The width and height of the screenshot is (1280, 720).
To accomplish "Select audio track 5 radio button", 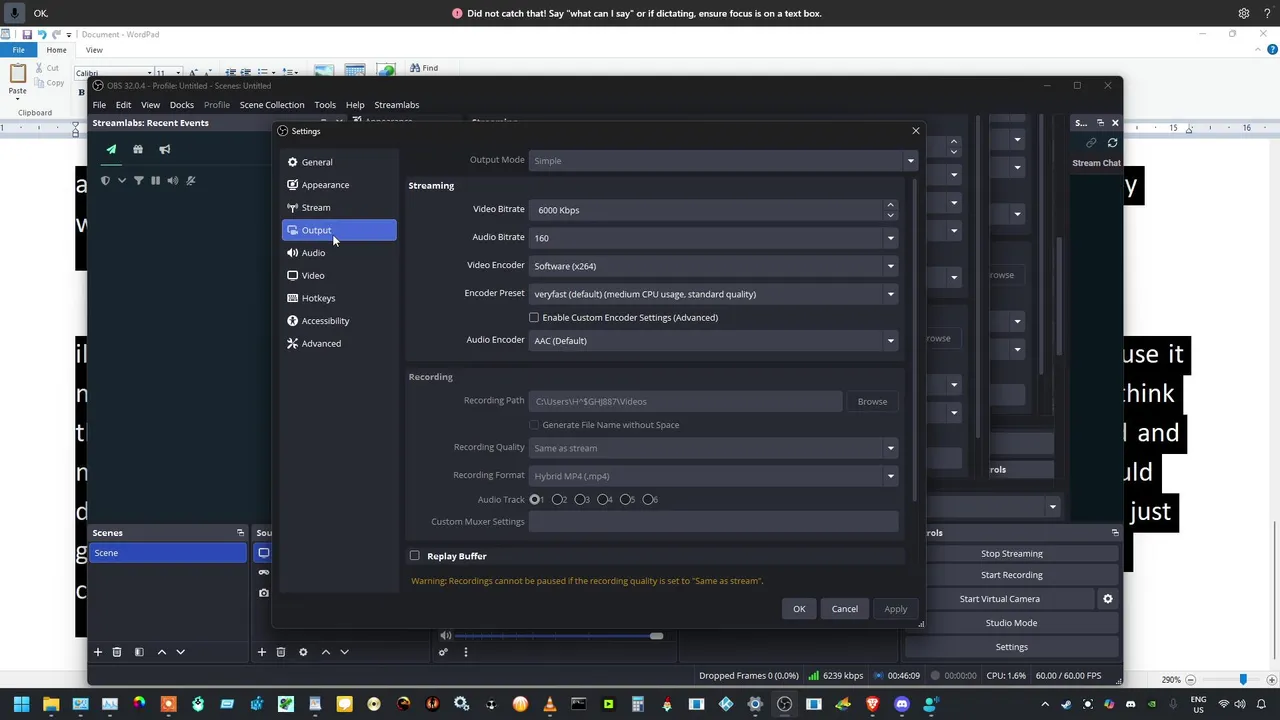I will [x=626, y=499].
